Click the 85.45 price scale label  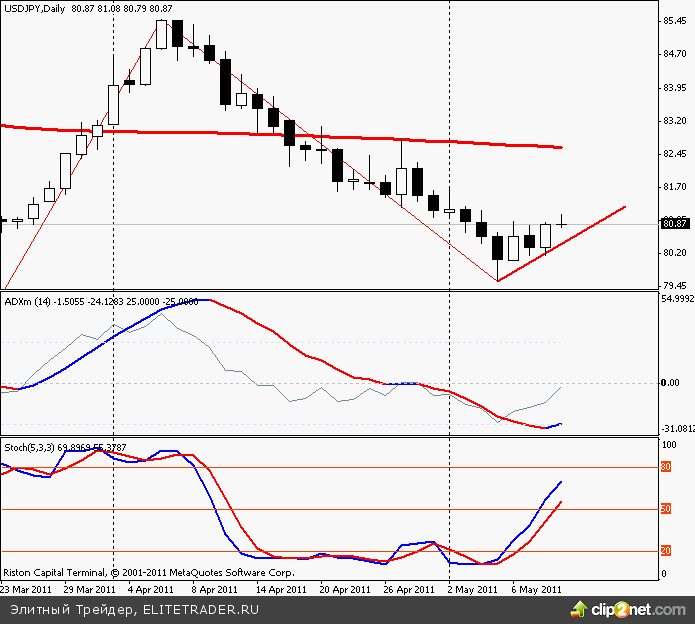coord(675,21)
